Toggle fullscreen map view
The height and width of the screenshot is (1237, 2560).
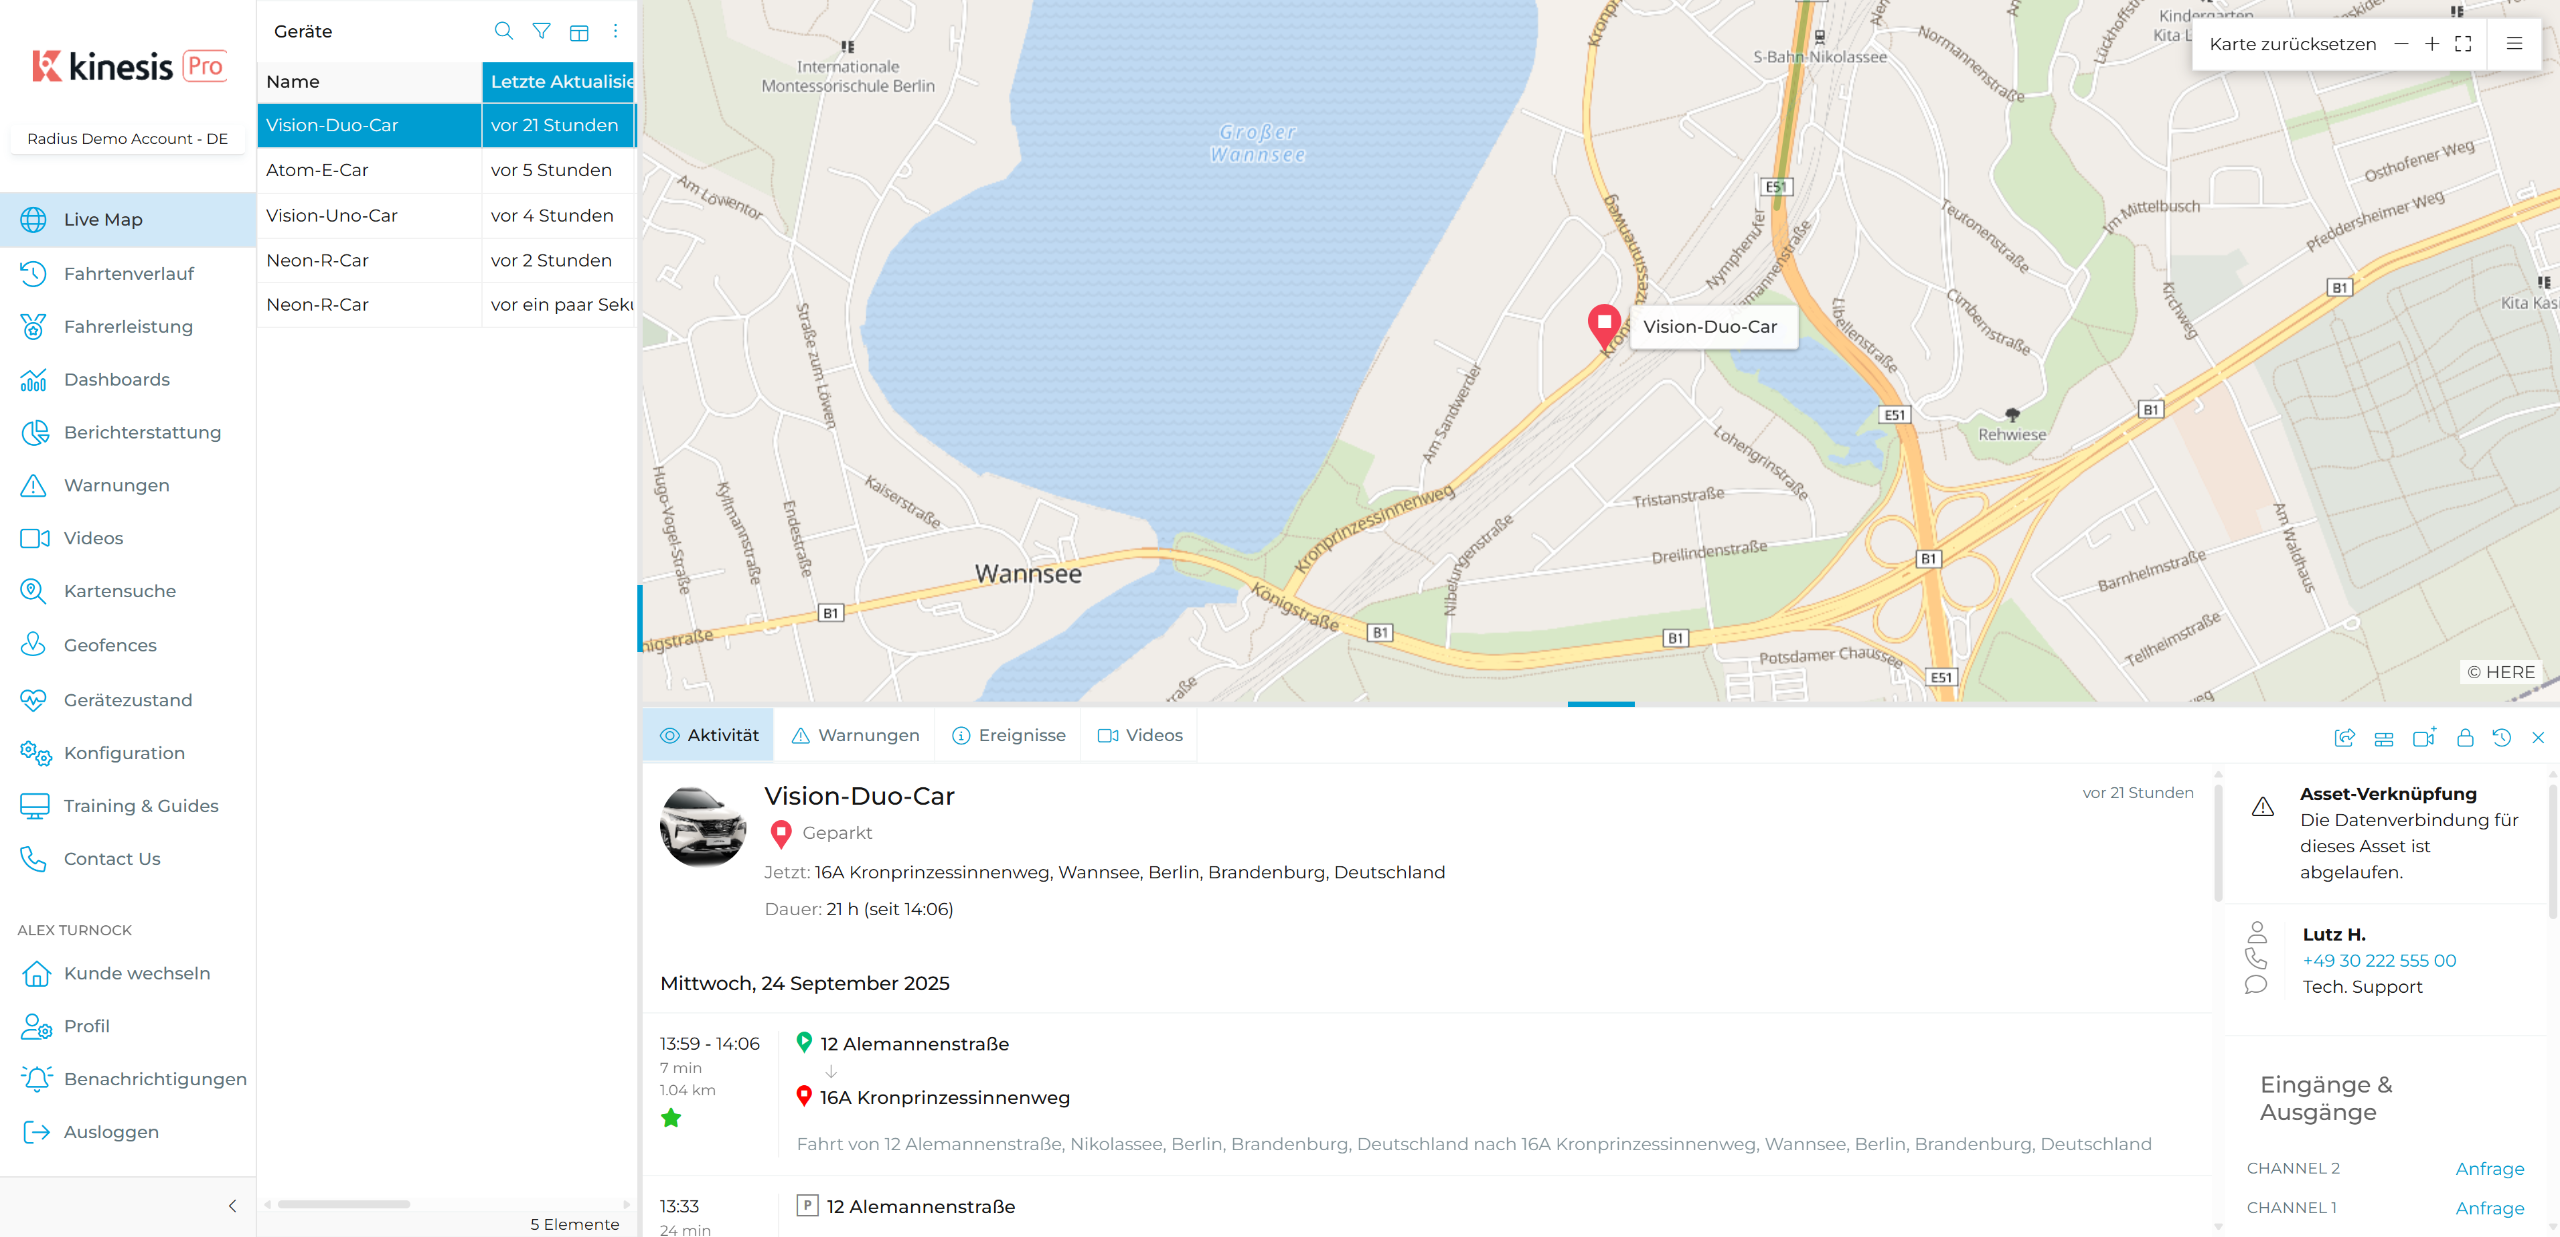[2463, 44]
